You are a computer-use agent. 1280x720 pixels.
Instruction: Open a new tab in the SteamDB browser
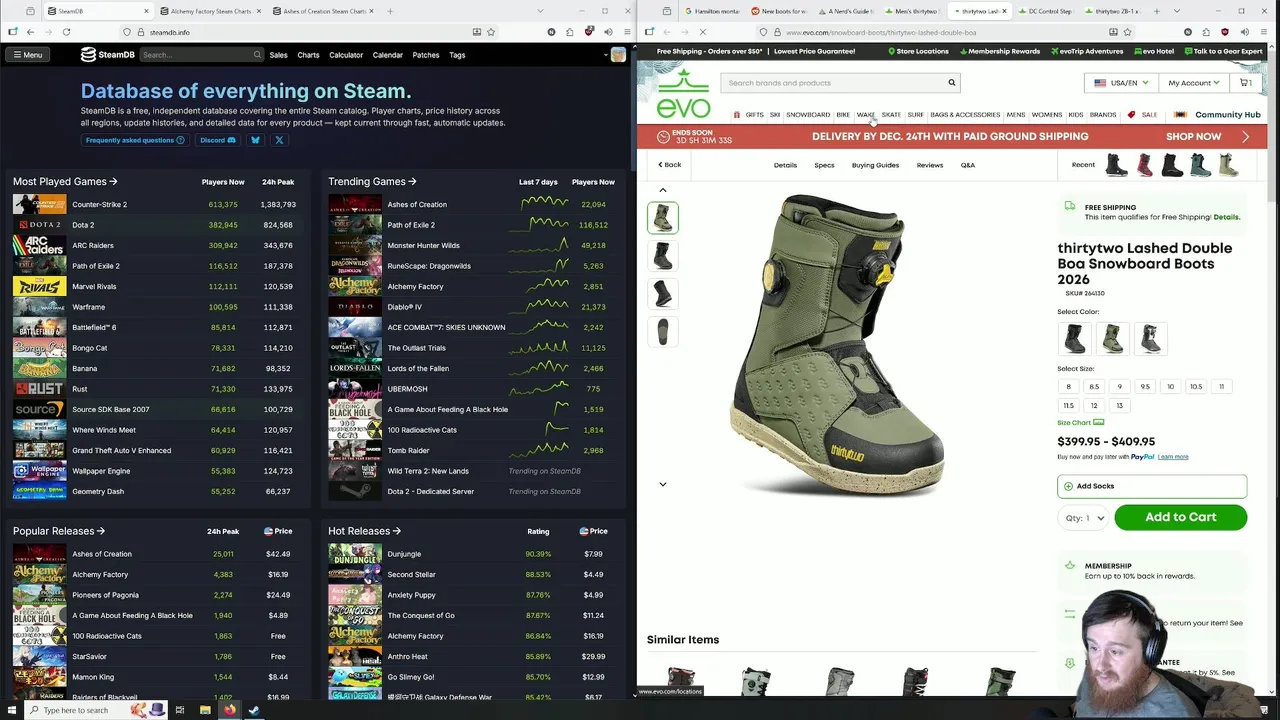[x=390, y=11]
